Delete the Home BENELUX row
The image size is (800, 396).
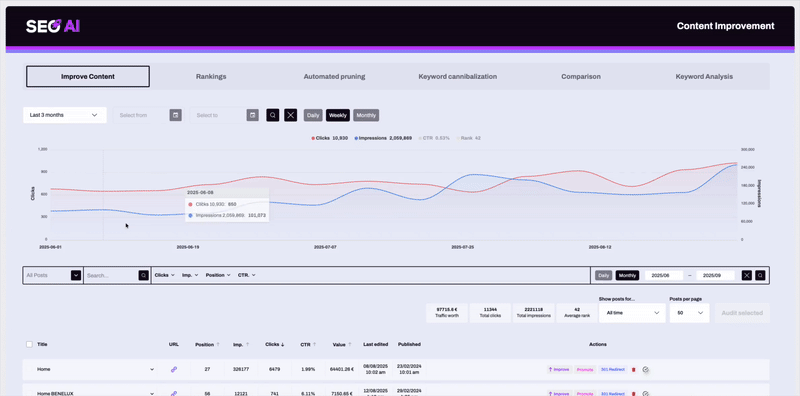634,393
